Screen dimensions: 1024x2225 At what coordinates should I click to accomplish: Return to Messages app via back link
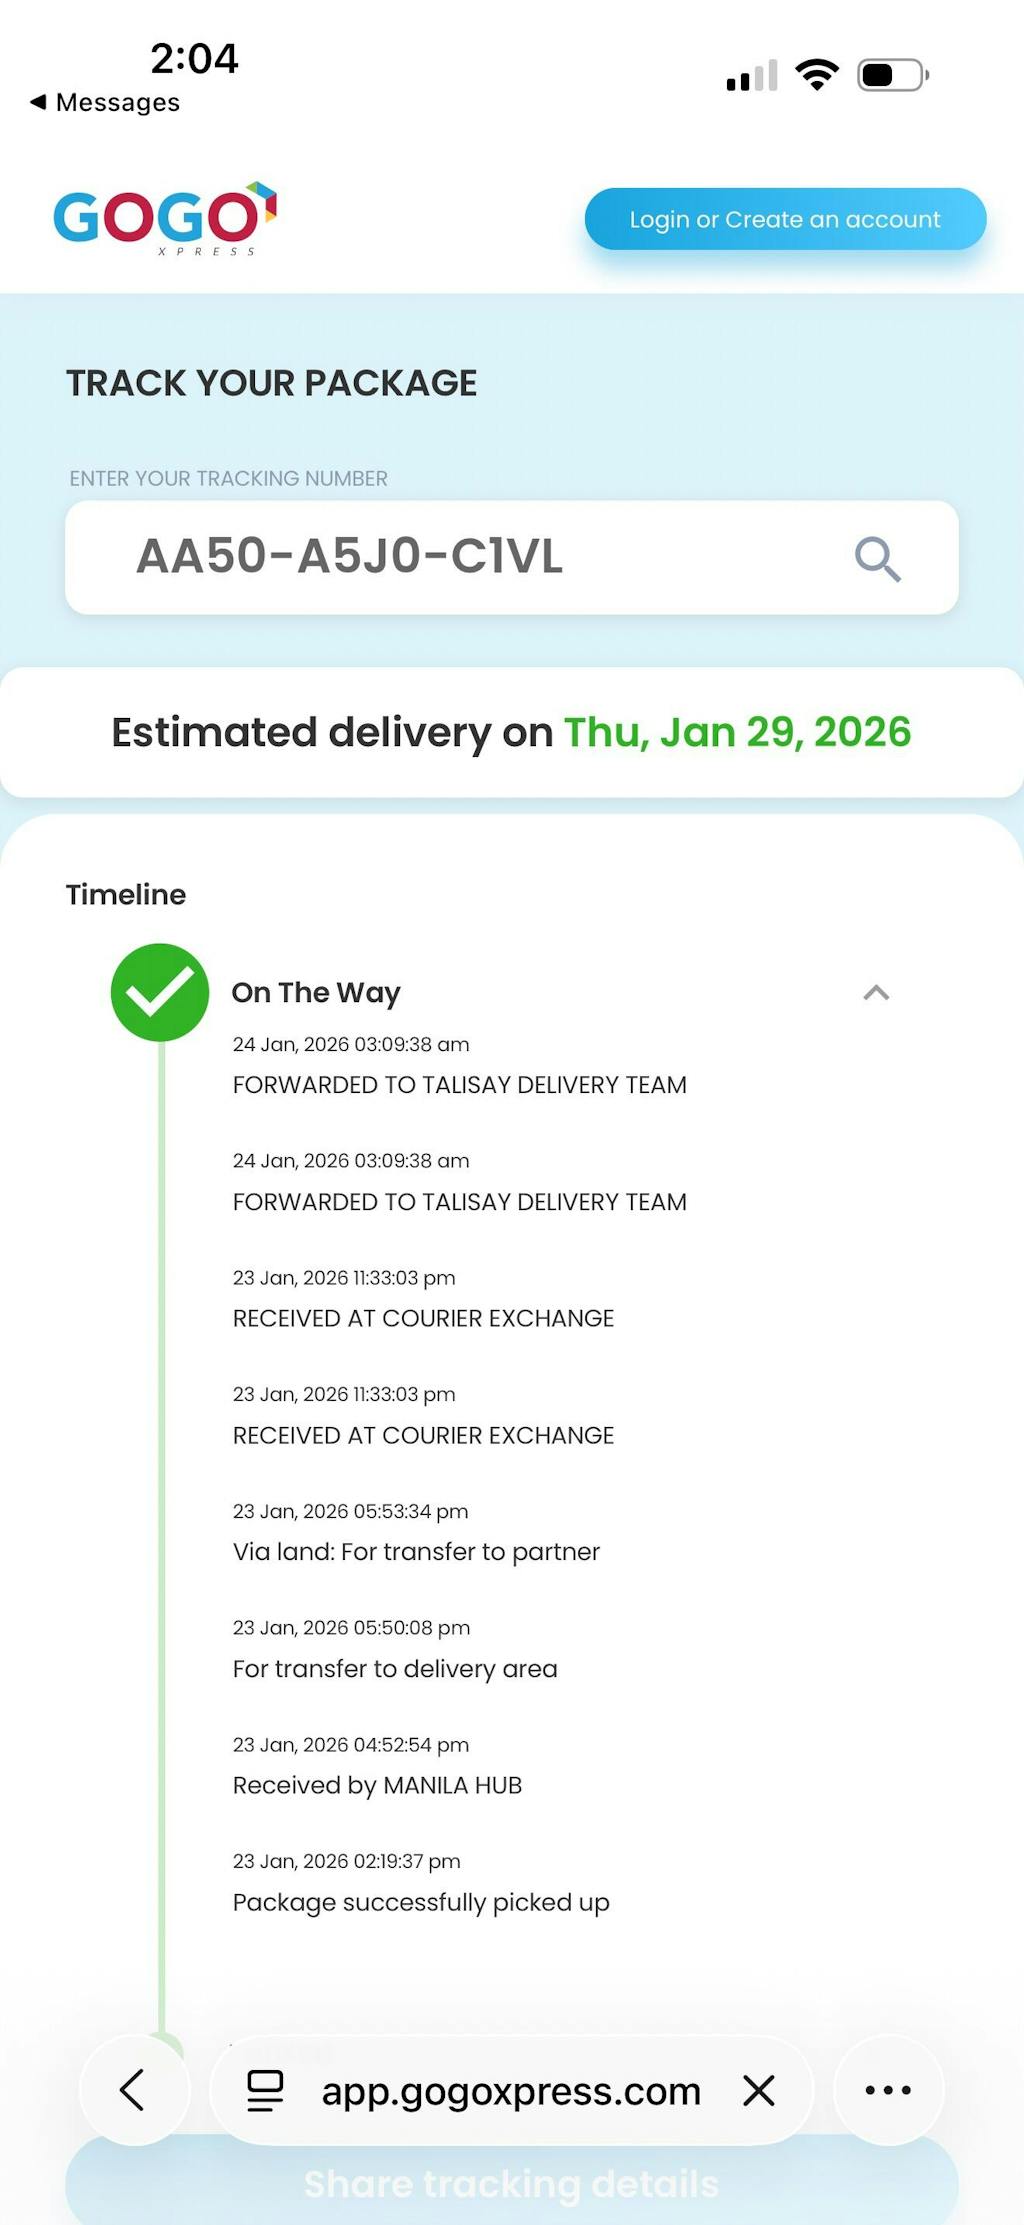[x=106, y=102]
